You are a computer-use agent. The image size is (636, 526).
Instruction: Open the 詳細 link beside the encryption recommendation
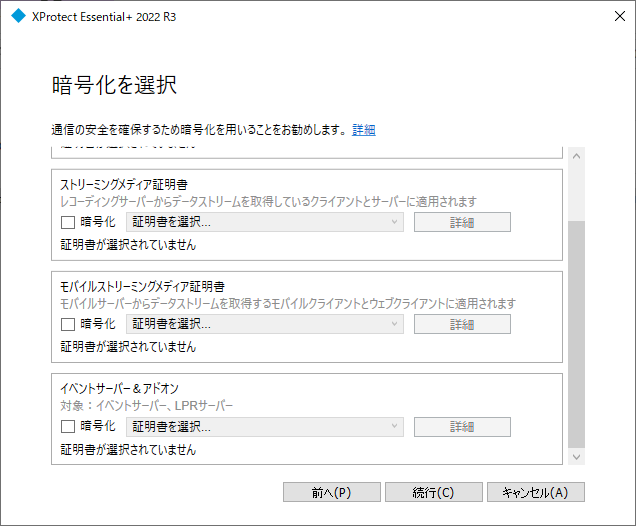click(x=364, y=130)
